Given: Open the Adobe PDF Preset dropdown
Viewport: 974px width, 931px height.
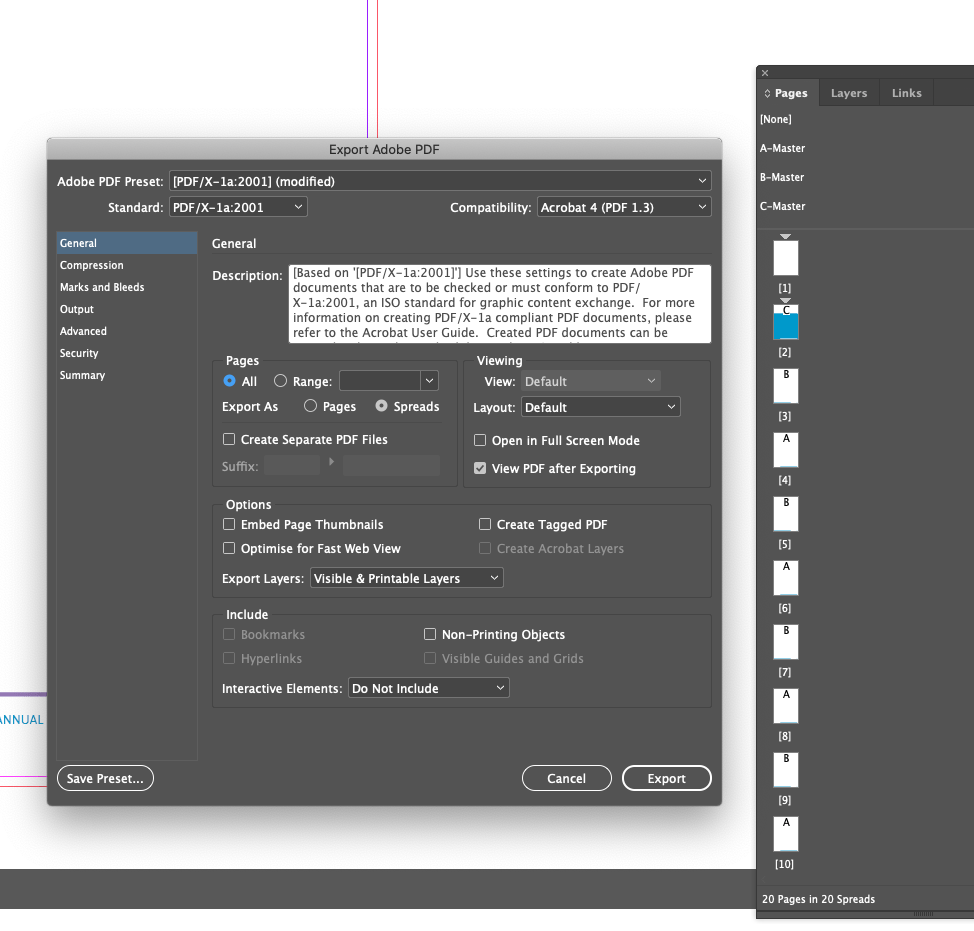Looking at the screenshot, I should (x=441, y=181).
